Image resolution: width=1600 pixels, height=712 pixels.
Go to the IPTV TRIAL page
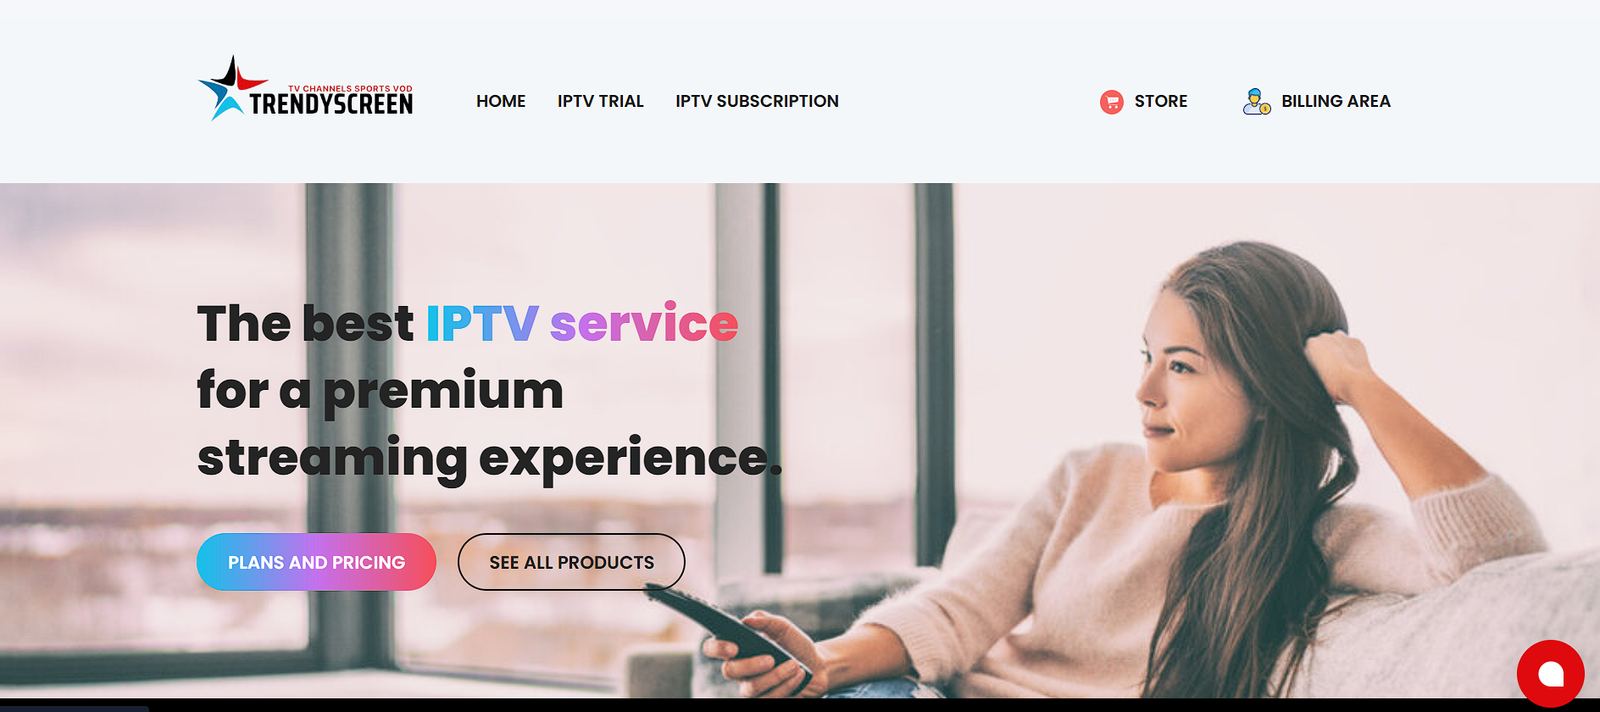[x=600, y=101]
